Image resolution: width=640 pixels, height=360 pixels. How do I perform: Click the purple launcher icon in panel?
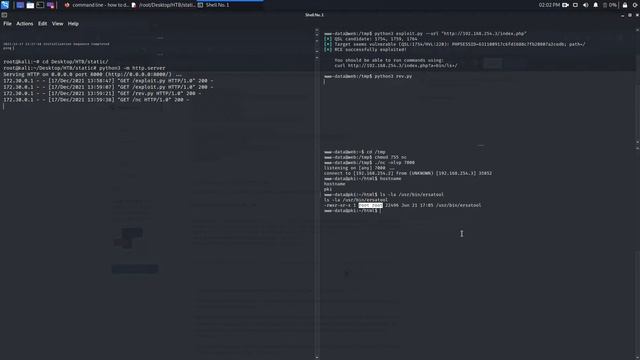(x=51, y=5)
